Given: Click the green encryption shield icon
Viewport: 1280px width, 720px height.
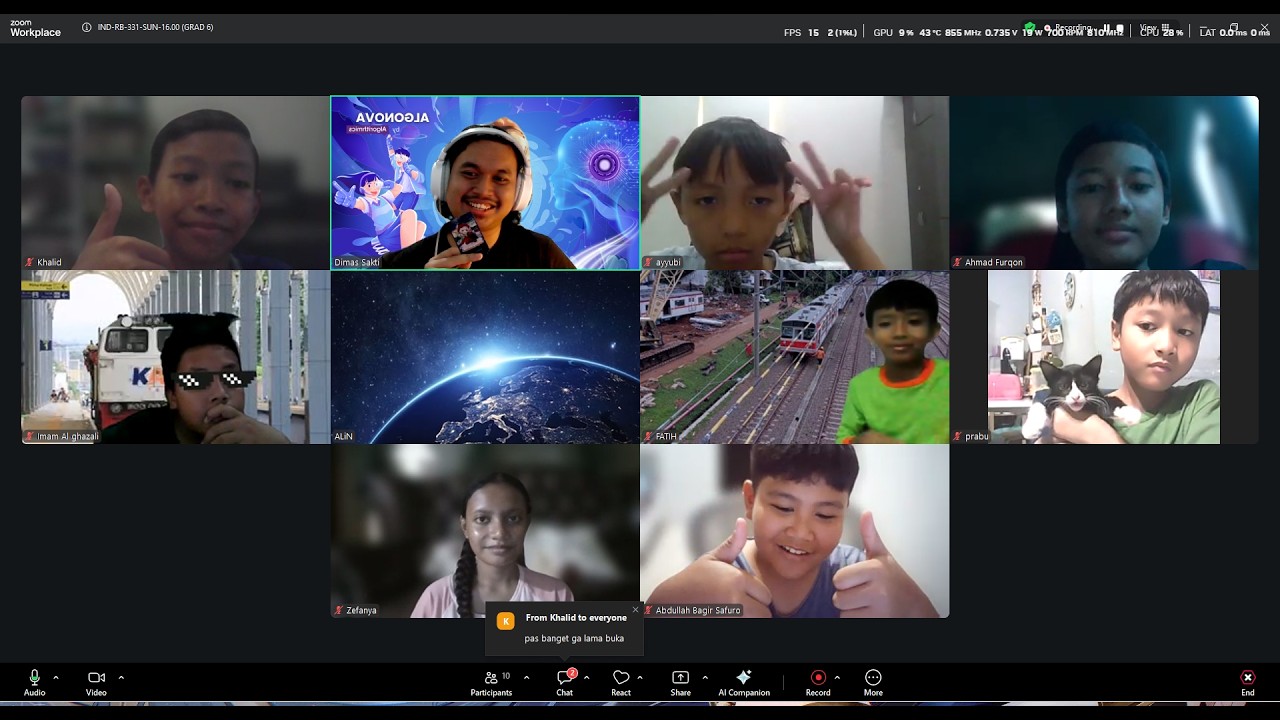Looking at the screenshot, I should tap(1030, 27).
